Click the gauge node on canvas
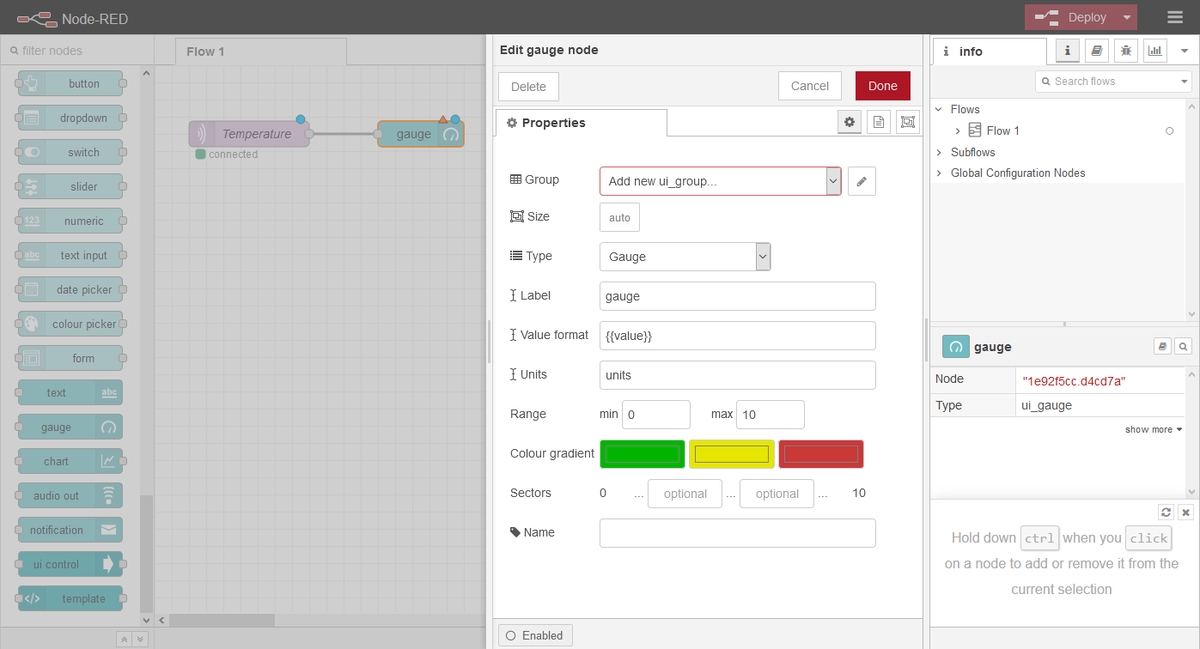 [421, 134]
